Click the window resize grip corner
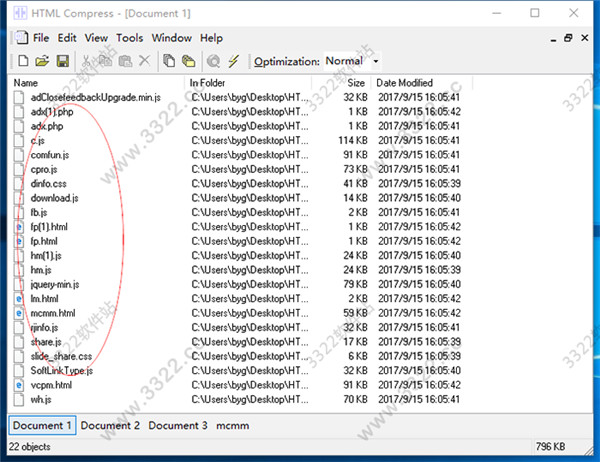 (x=588, y=450)
